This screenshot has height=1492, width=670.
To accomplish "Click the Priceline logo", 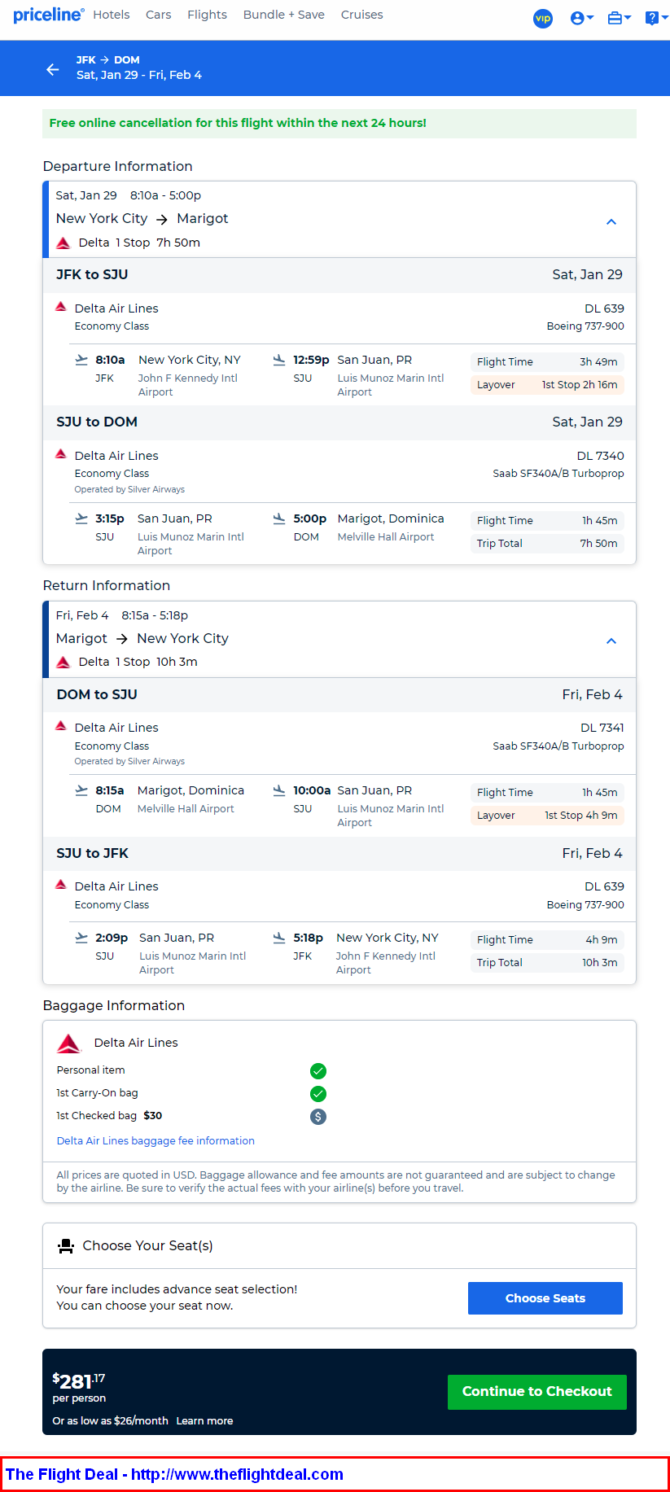I will 48,15.
